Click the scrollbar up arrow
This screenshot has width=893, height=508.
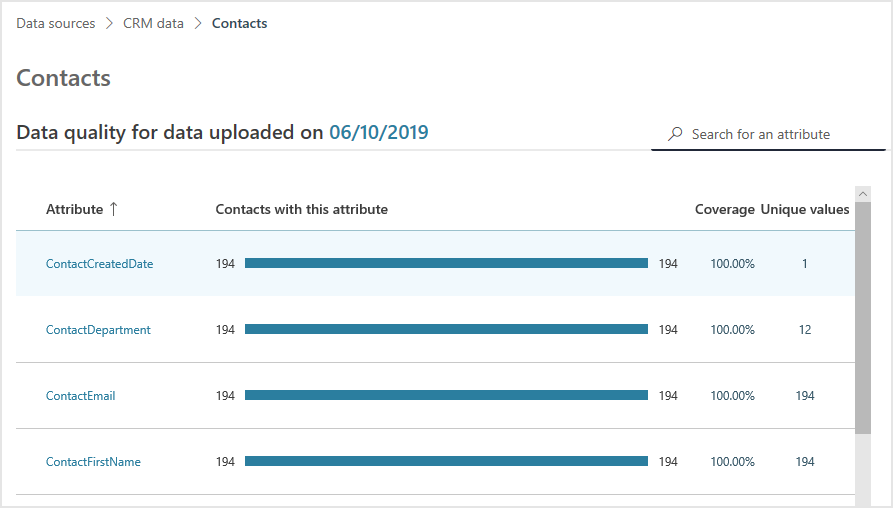pos(863,194)
